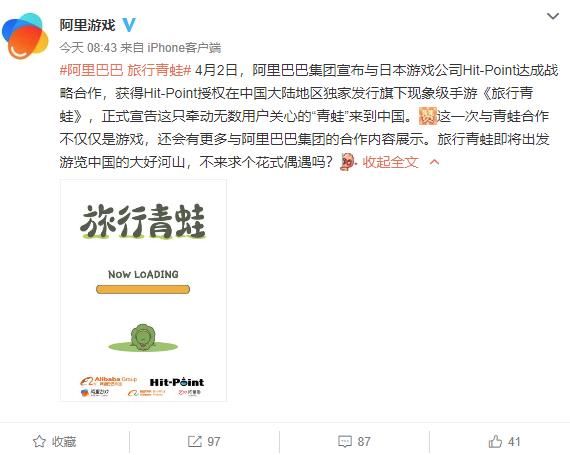Click the blue verified V badge
The height and width of the screenshot is (455, 570).
[x=129, y=25]
